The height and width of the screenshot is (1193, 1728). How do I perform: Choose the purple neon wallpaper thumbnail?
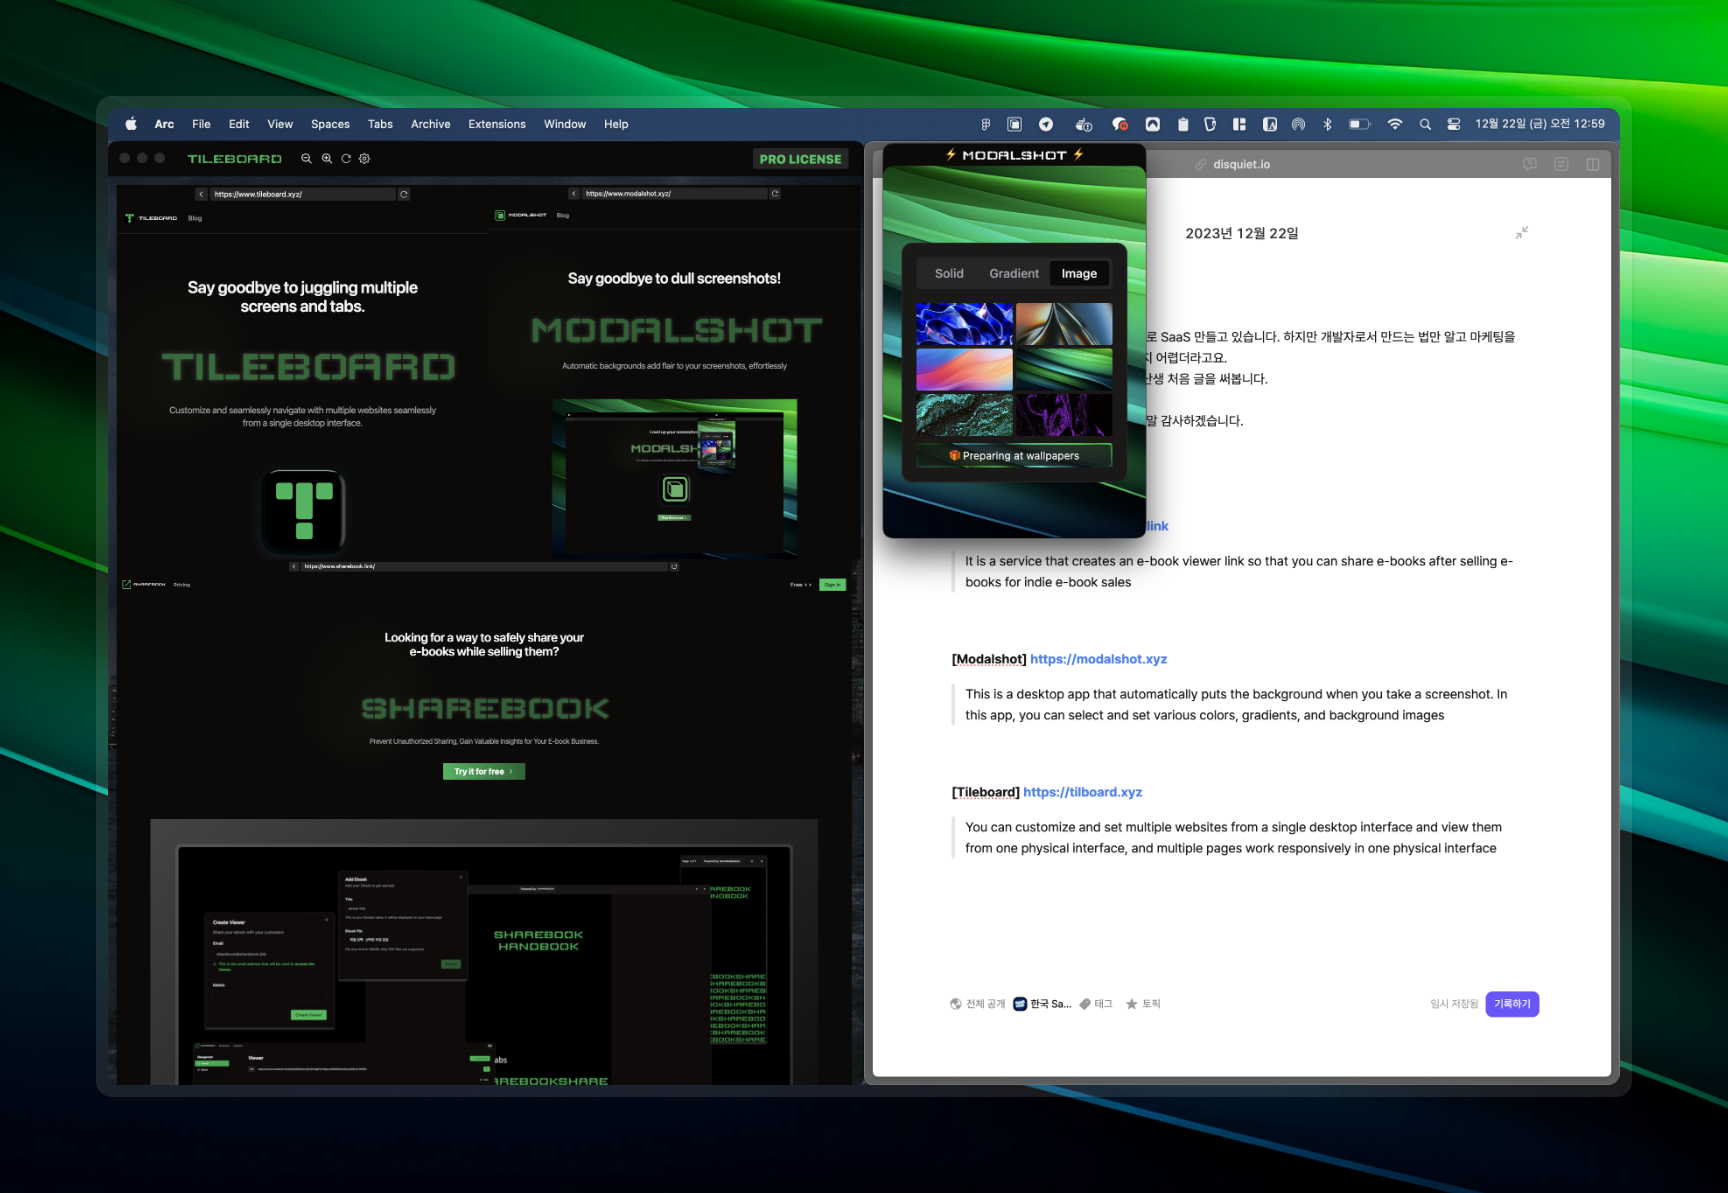[1064, 414]
